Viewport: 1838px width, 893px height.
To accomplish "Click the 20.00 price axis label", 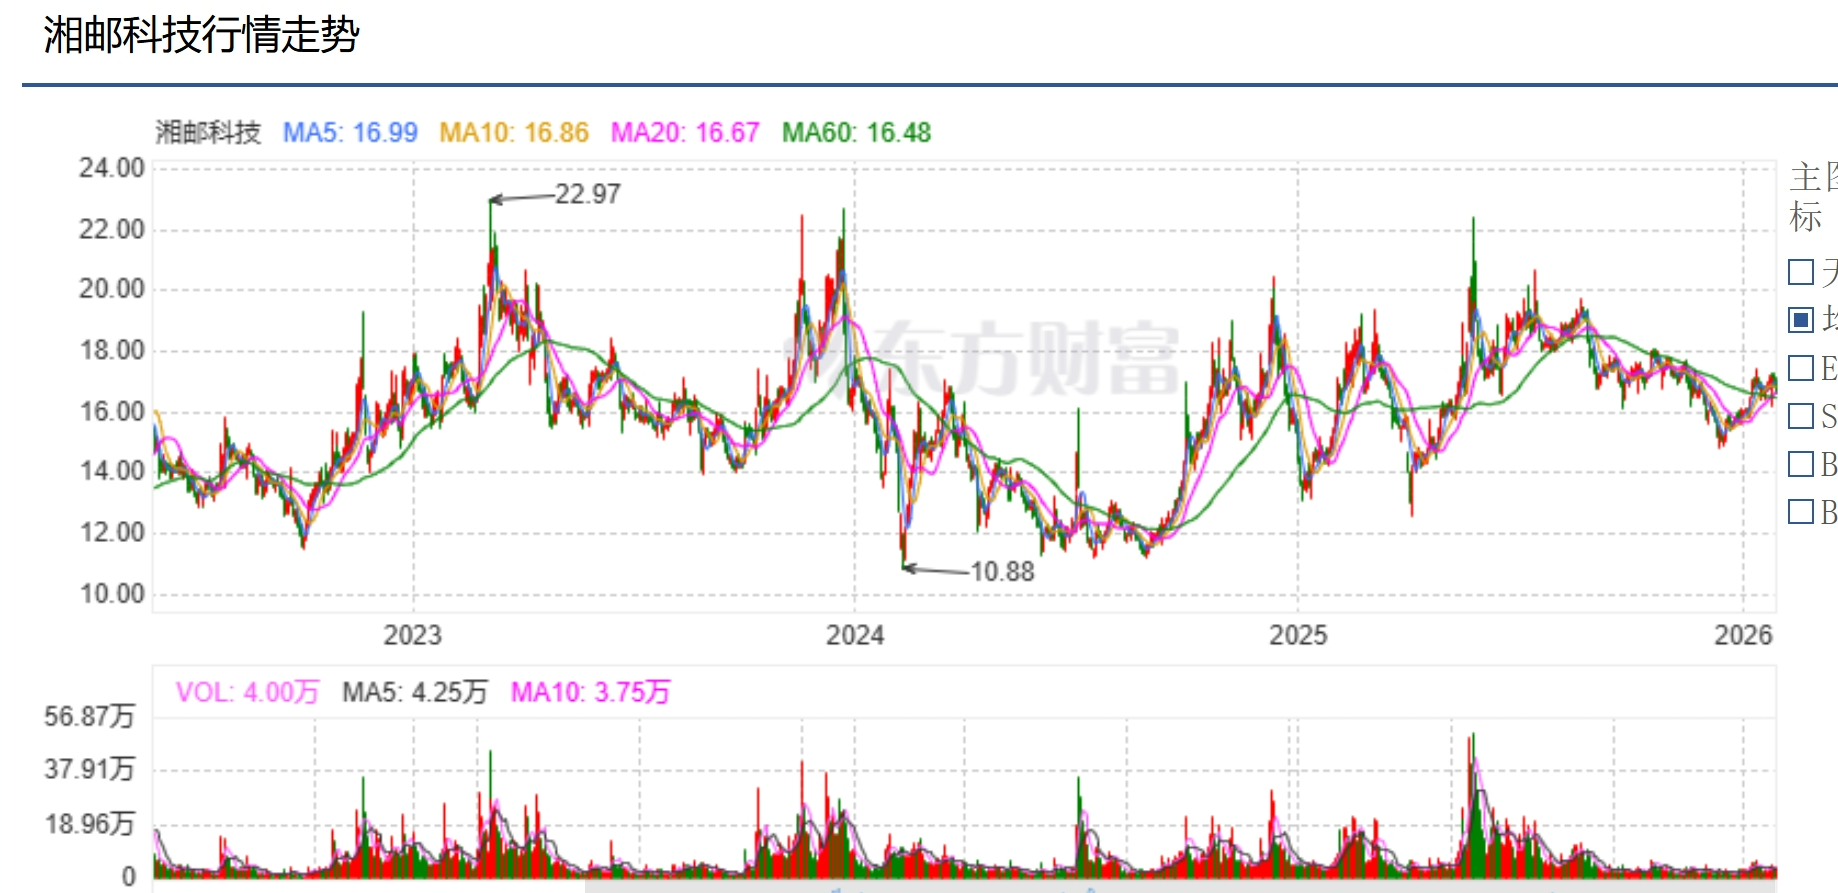I will click(x=112, y=289).
